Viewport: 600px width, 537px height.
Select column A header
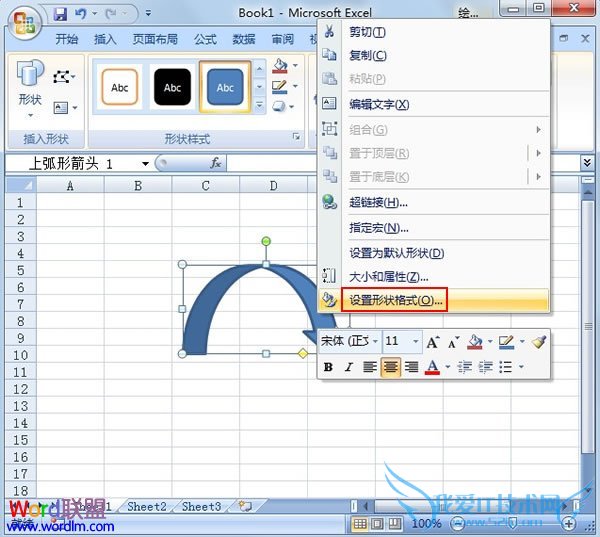tap(70, 186)
